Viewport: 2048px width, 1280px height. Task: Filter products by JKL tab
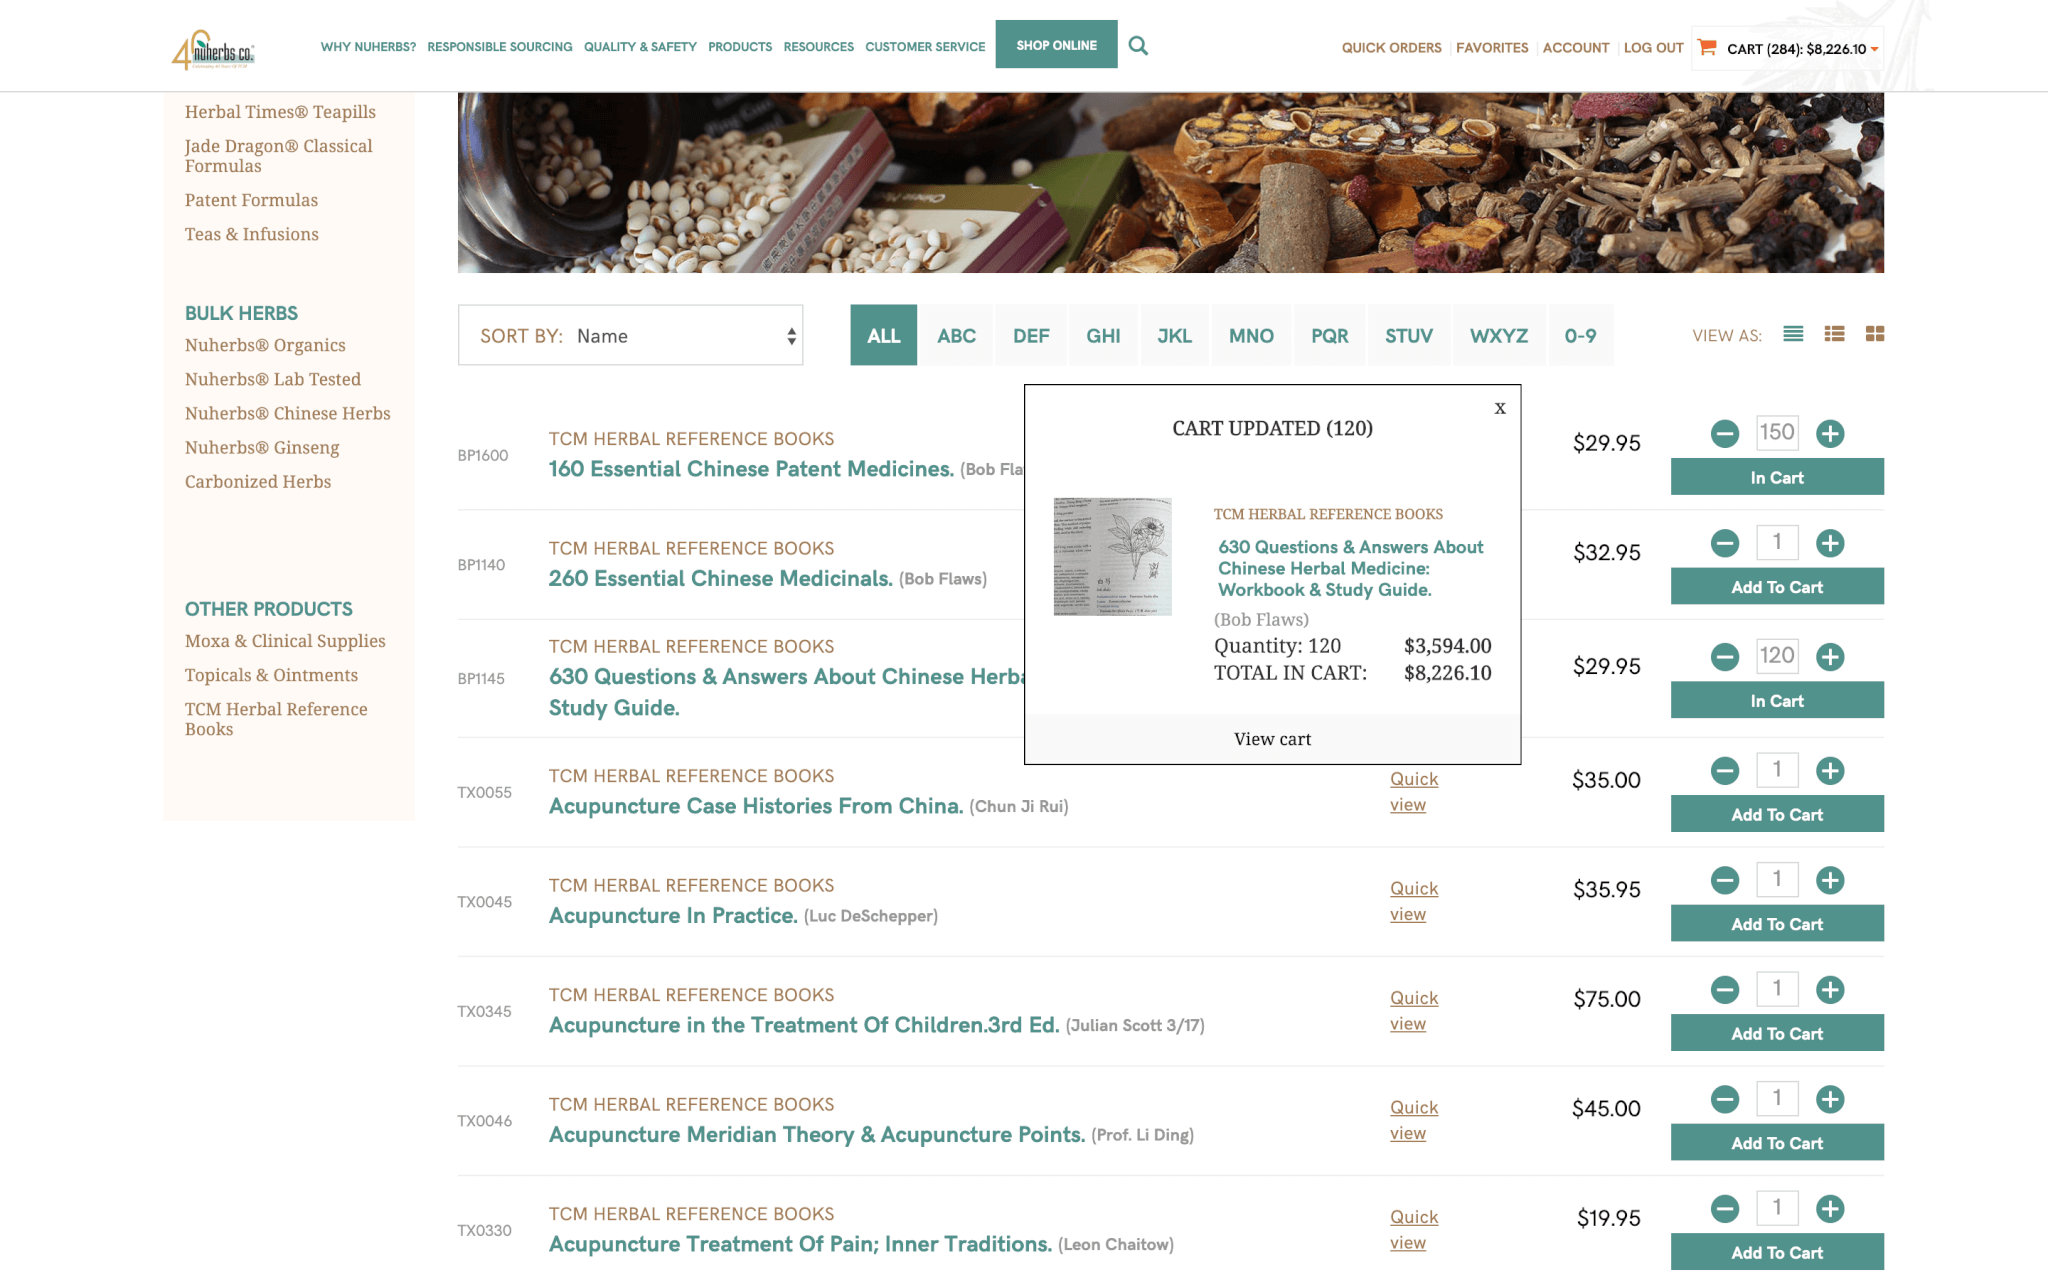click(1174, 335)
